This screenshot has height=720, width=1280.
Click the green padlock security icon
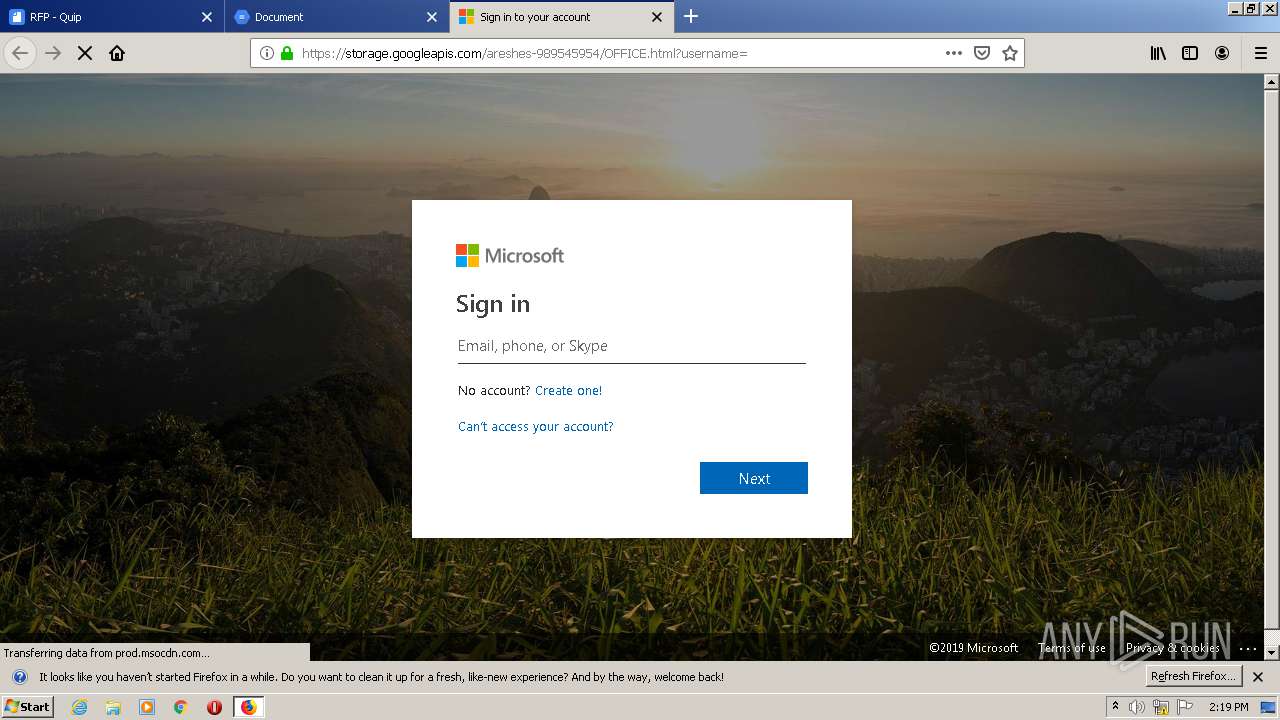point(287,53)
